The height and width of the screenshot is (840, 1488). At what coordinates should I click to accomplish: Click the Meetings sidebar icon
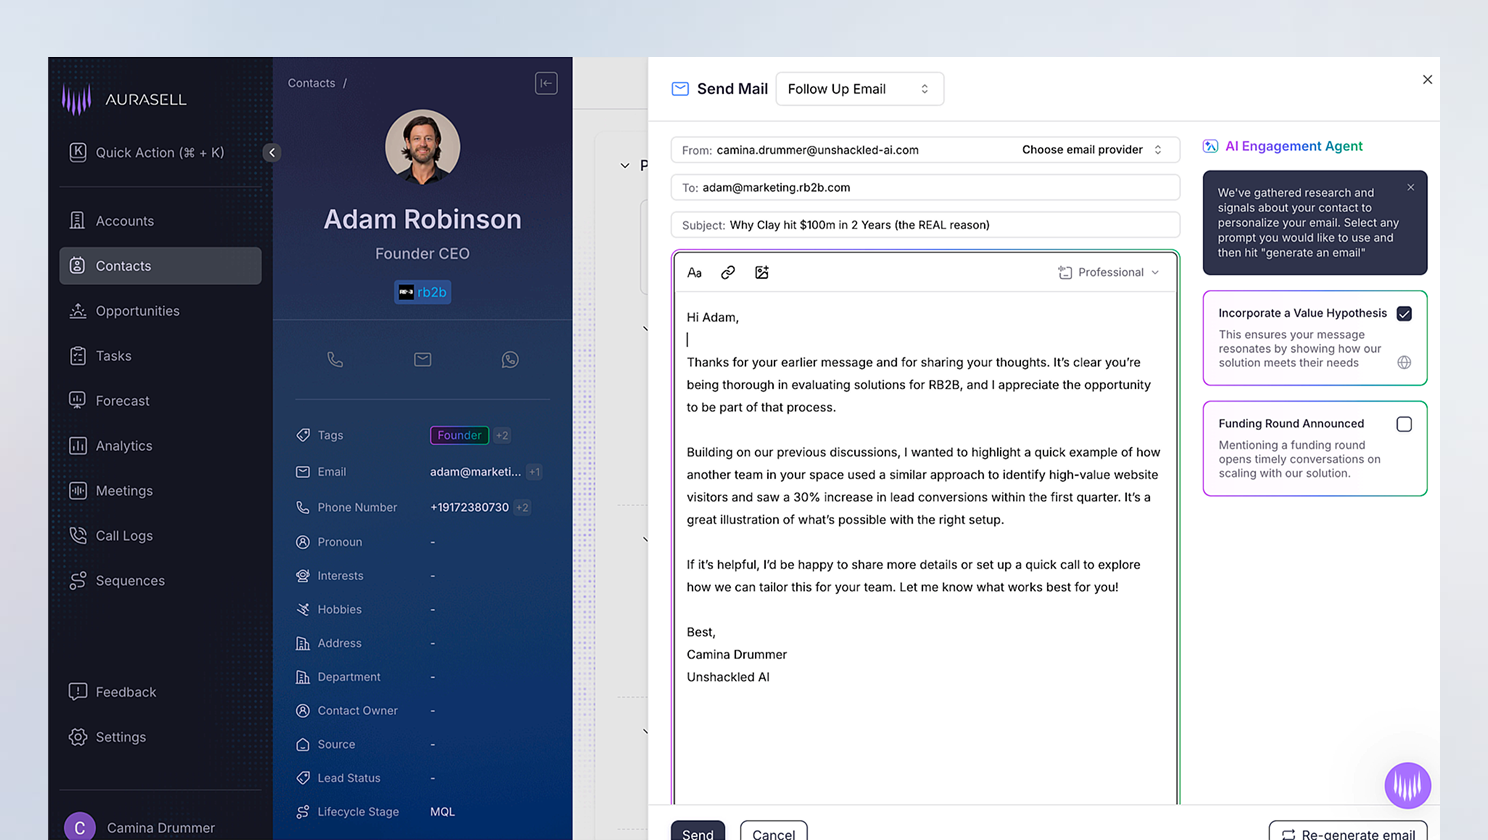tap(78, 490)
